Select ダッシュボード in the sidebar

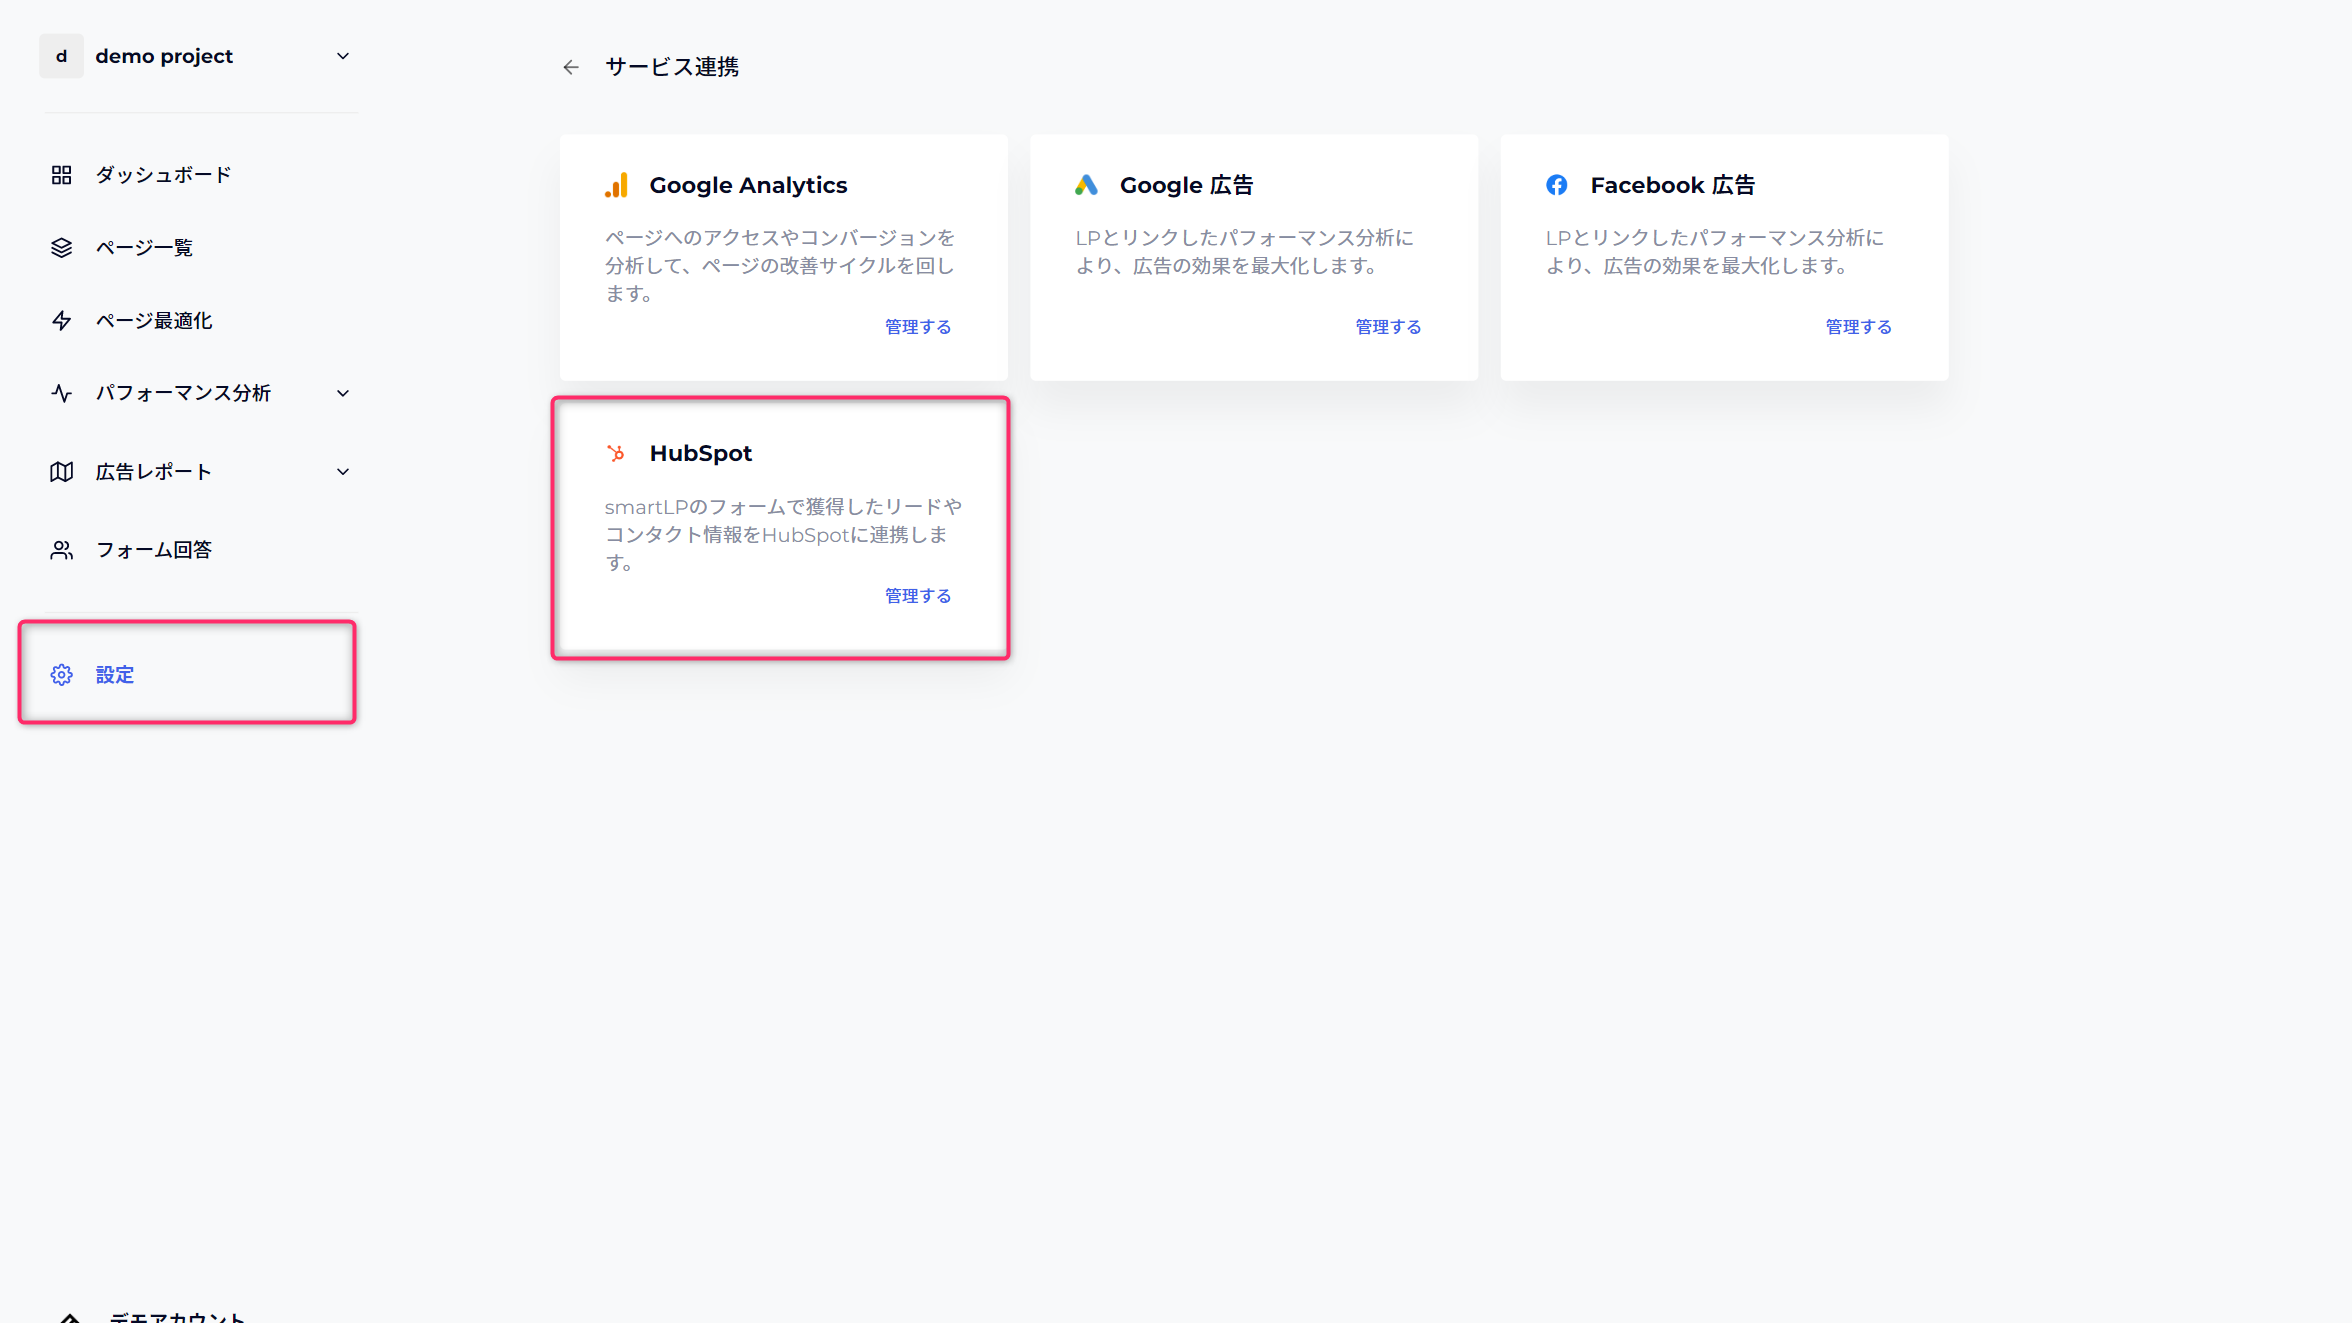click(162, 173)
